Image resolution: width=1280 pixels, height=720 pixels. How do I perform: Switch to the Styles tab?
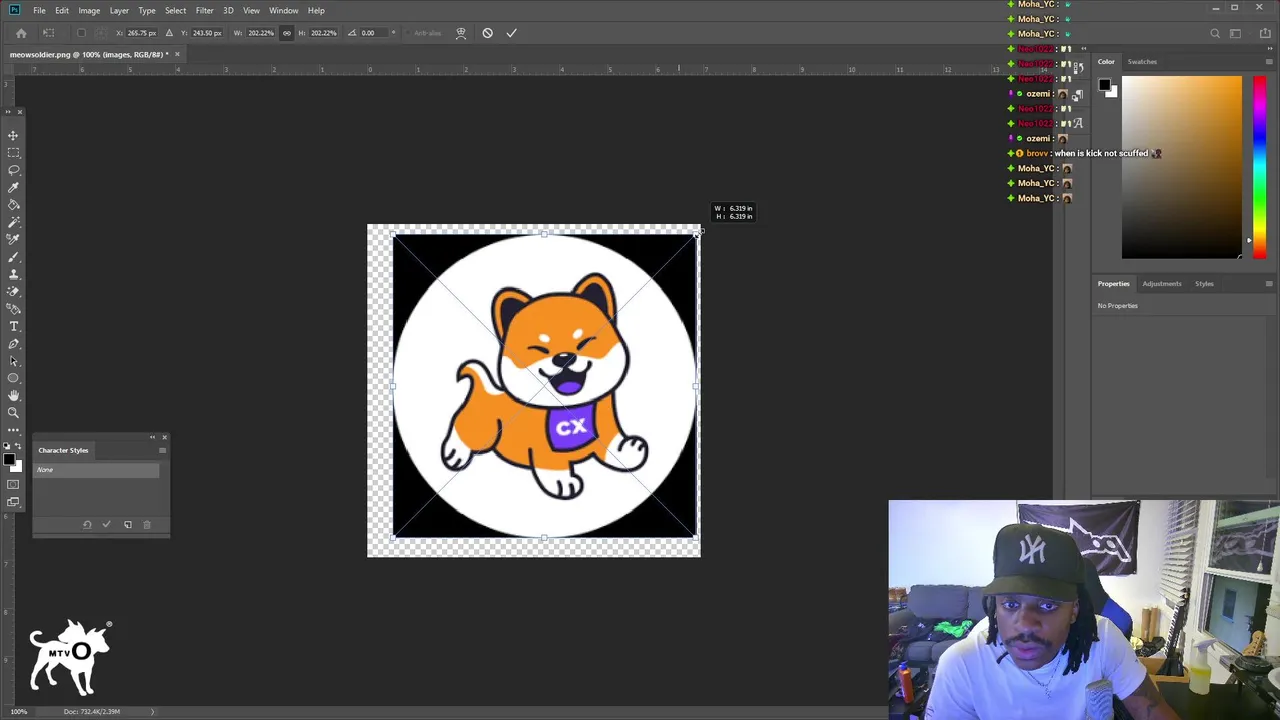click(x=1204, y=284)
